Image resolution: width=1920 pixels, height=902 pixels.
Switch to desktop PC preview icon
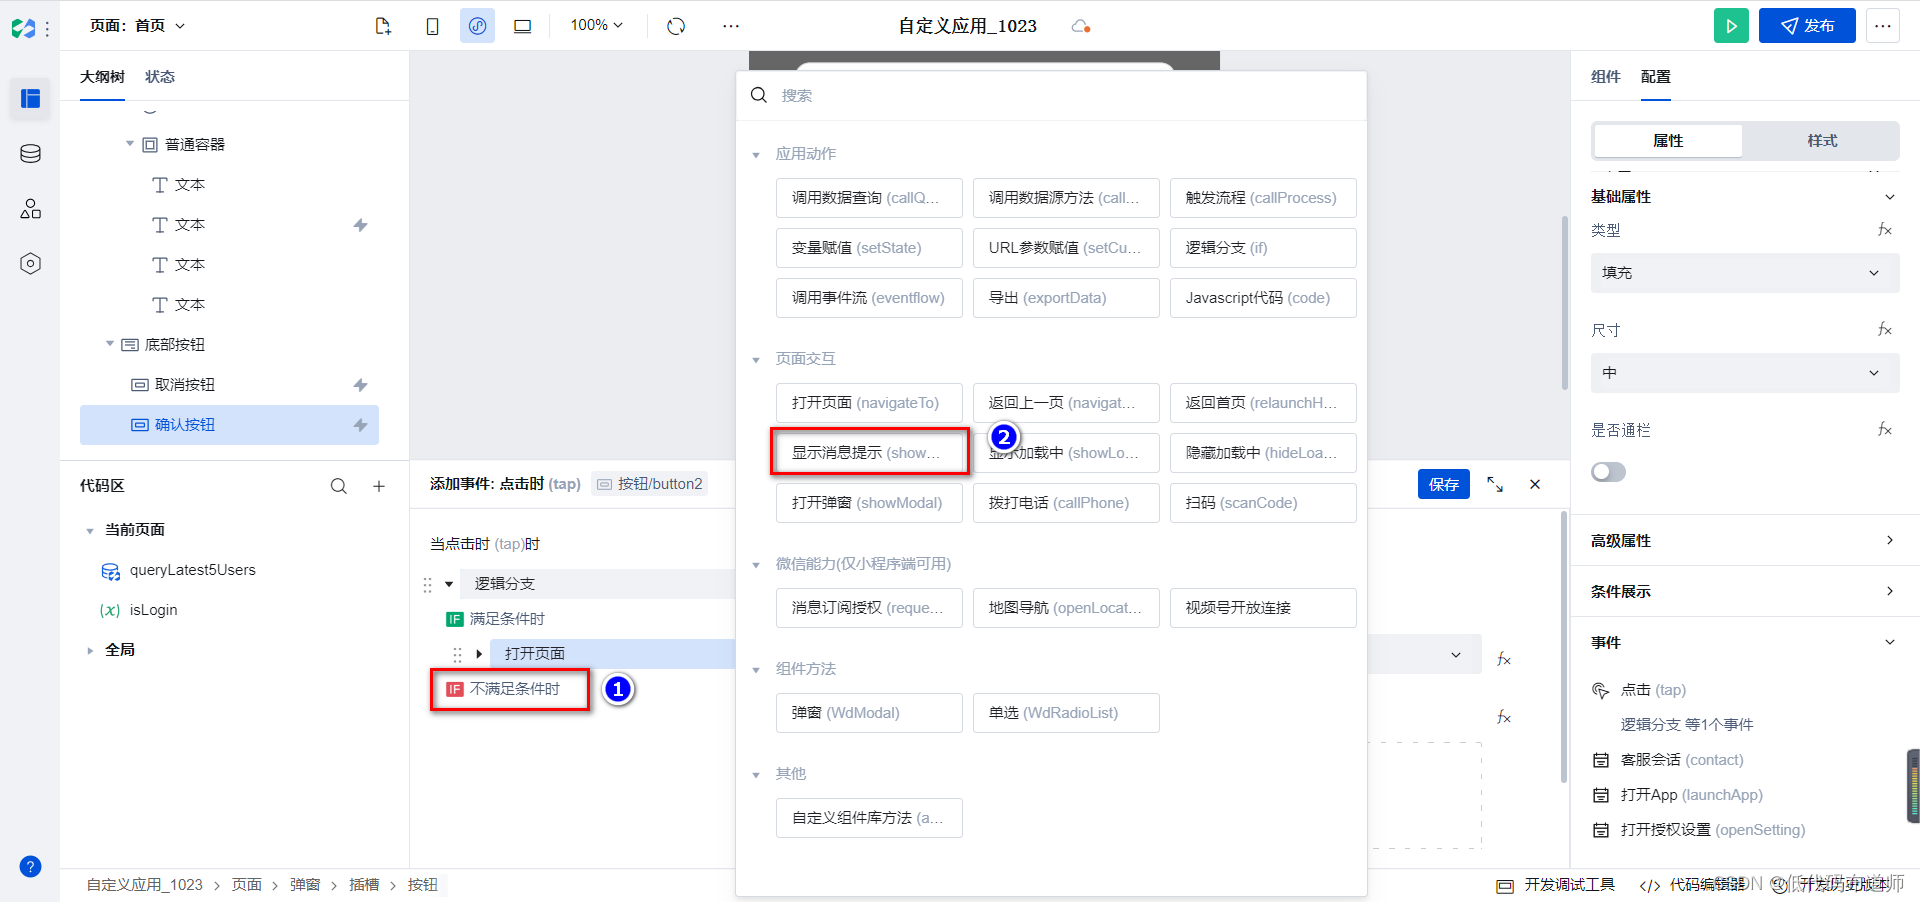click(x=522, y=26)
